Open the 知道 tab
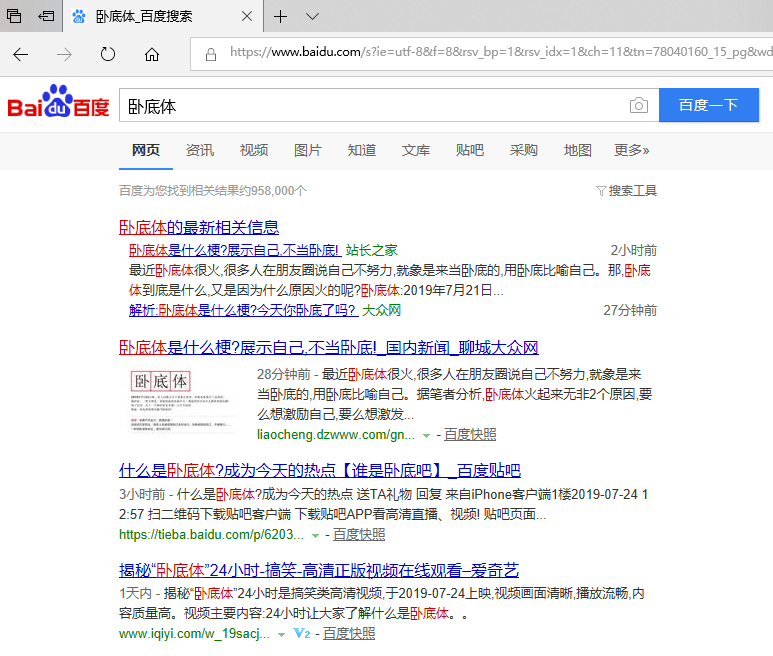 [x=362, y=150]
